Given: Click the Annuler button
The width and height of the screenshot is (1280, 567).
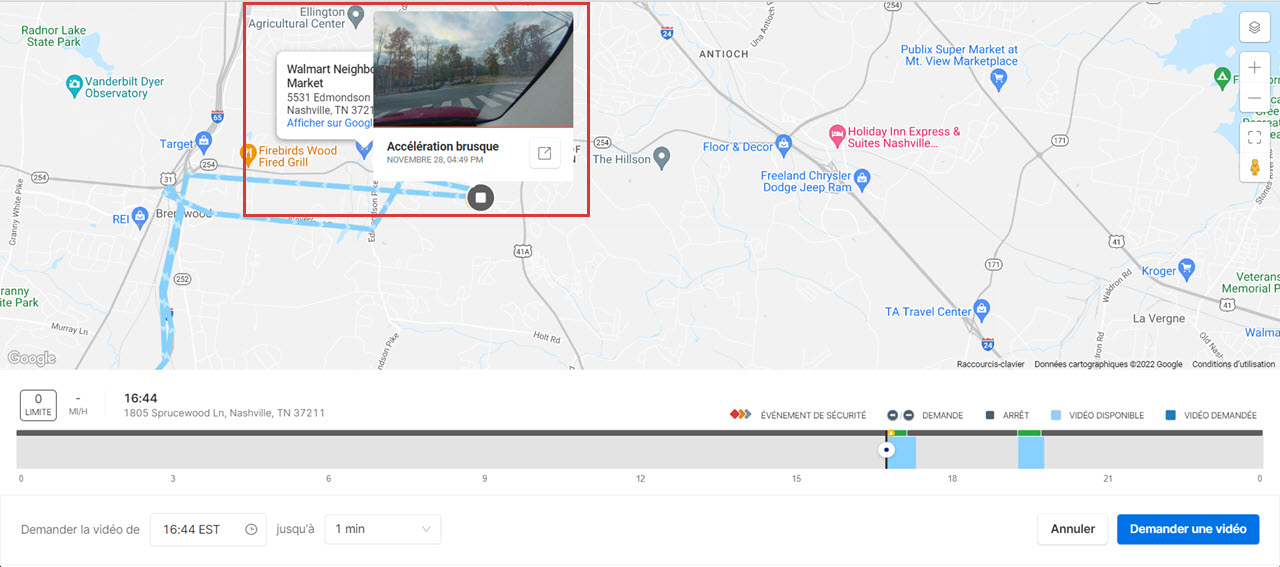Looking at the screenshot, I should click(1073, 529).
